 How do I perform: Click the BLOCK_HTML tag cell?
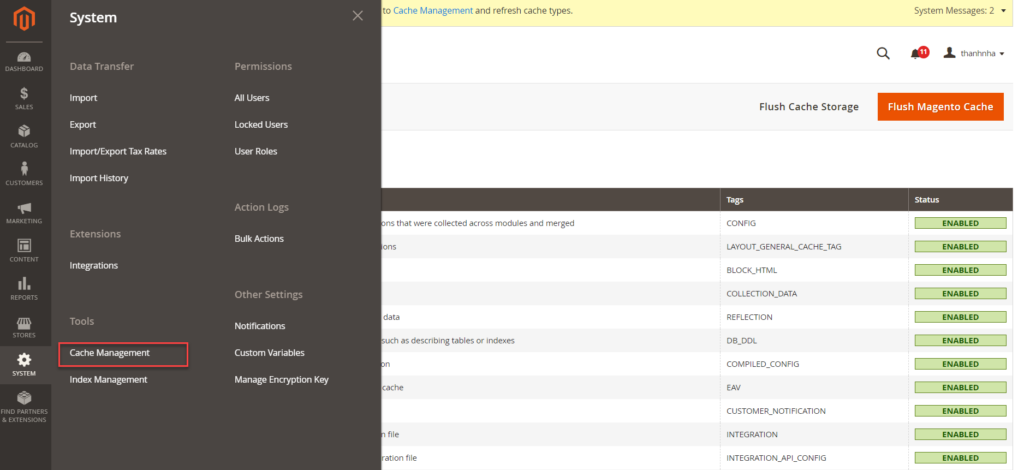click(814, 270)
